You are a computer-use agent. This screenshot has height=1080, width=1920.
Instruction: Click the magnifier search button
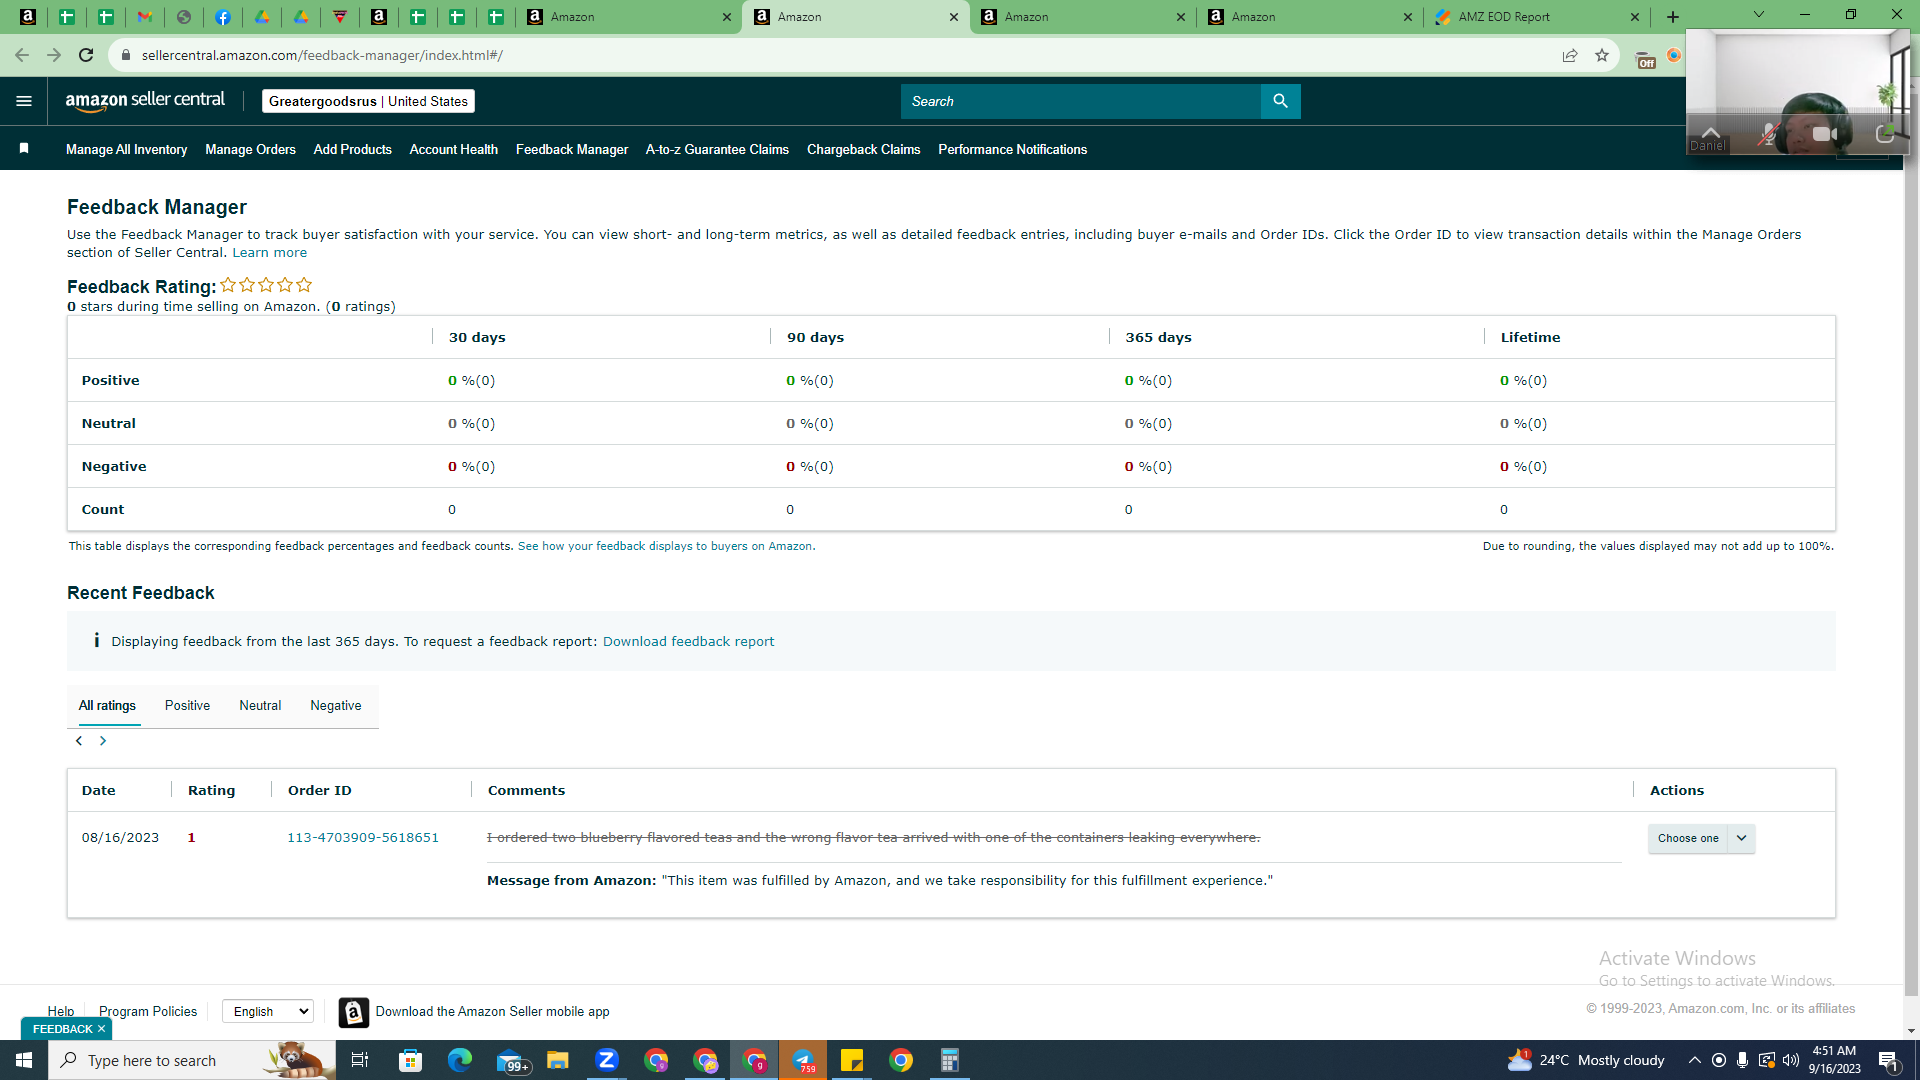(x=1280, y=101)
